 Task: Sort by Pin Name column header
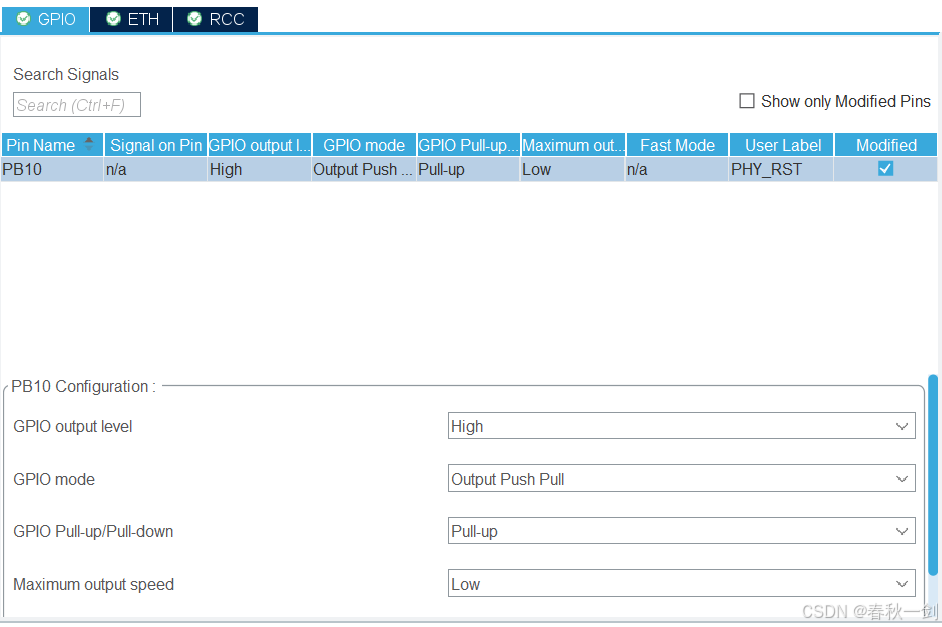[52, 145]
